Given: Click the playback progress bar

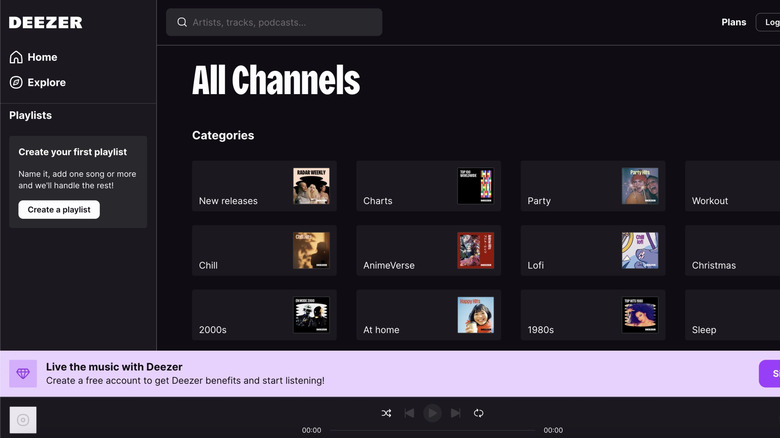Looking at the screenshot, I should [432, 430].
